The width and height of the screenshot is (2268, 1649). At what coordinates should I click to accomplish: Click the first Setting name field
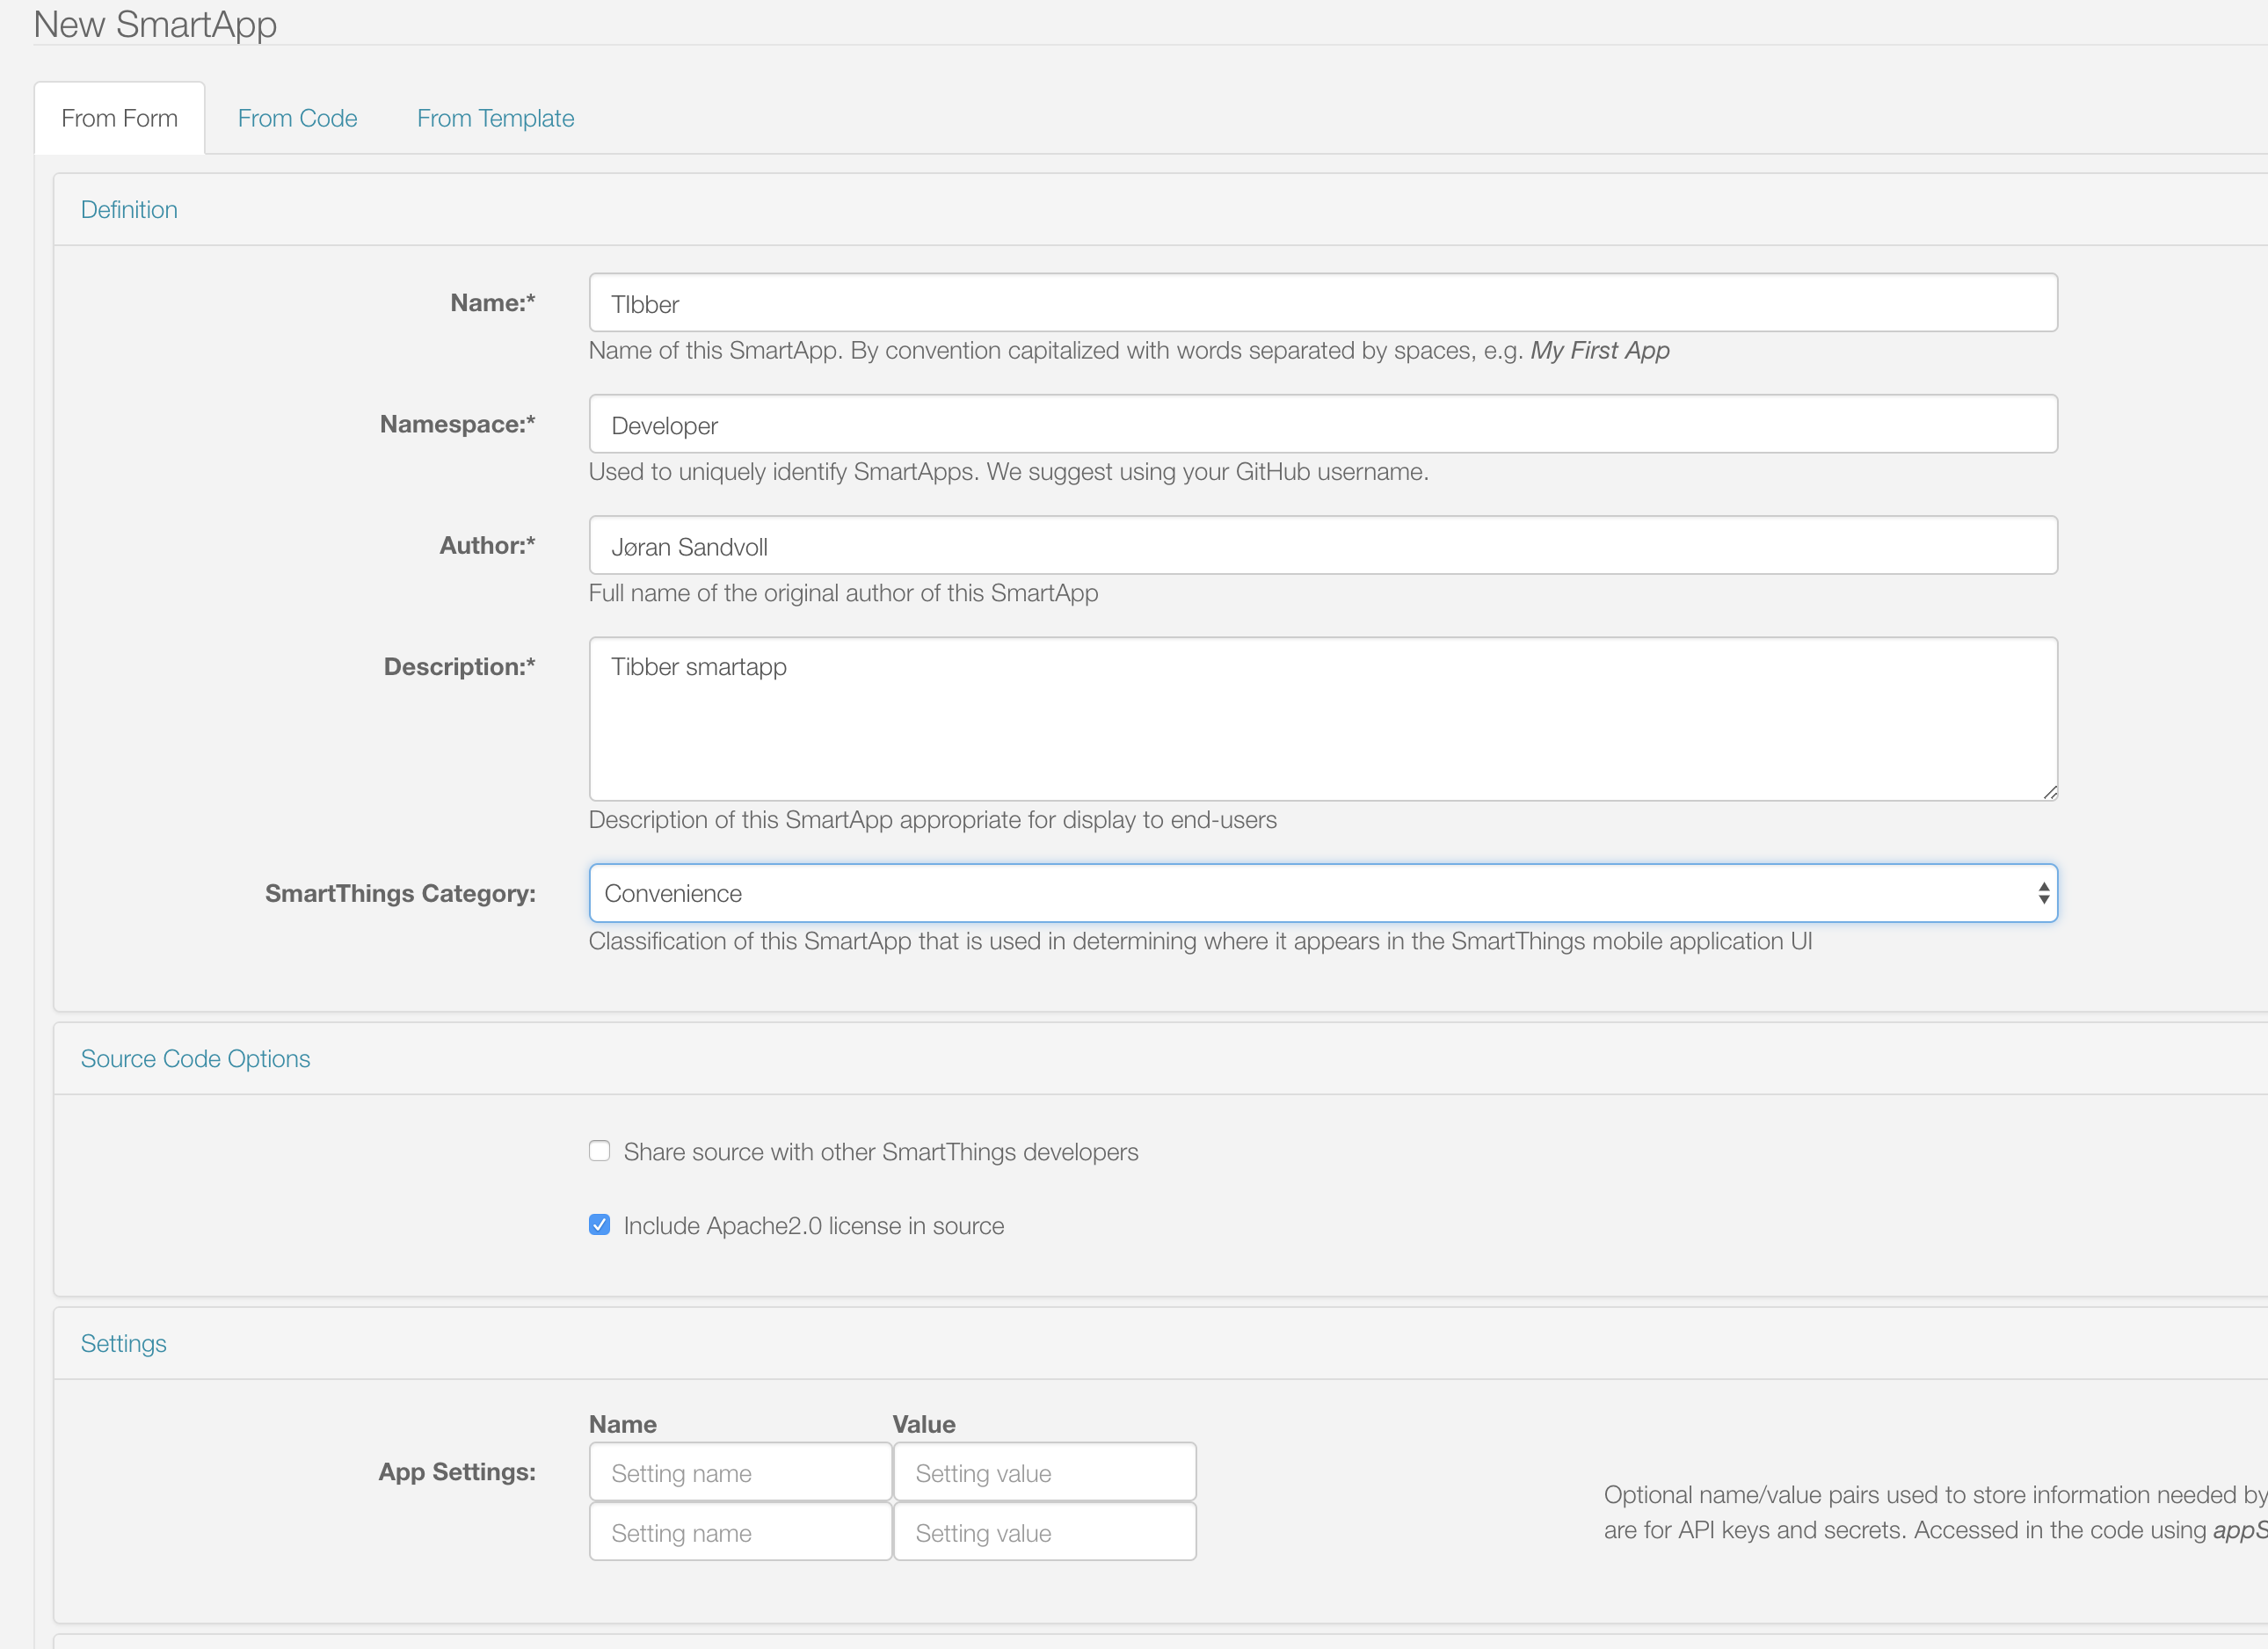[740, 1472]
